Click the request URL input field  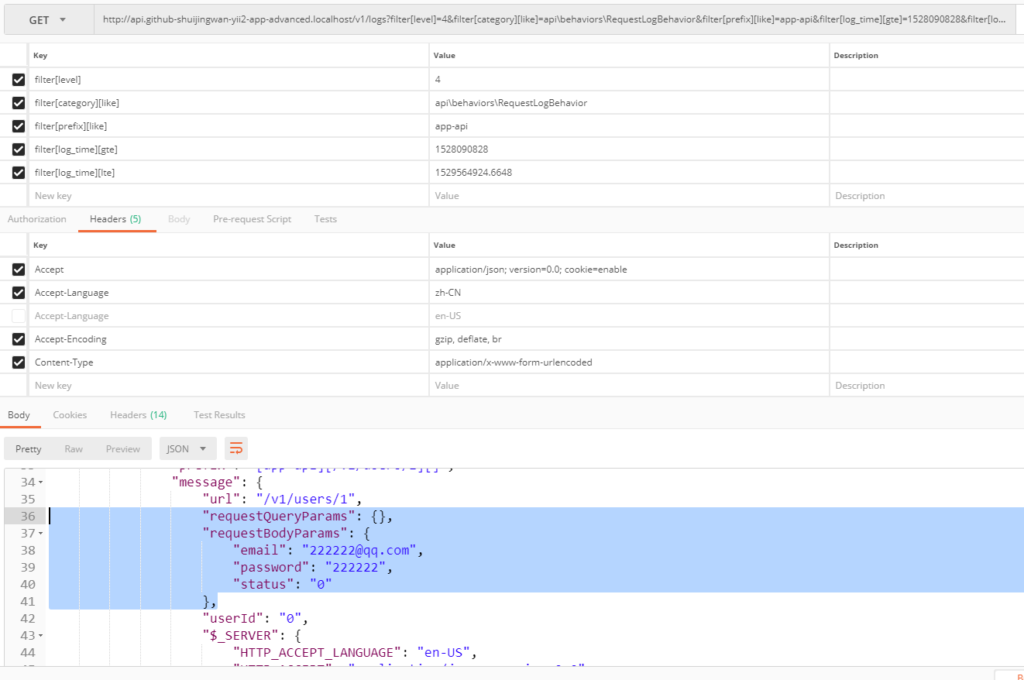click(554, 20)
